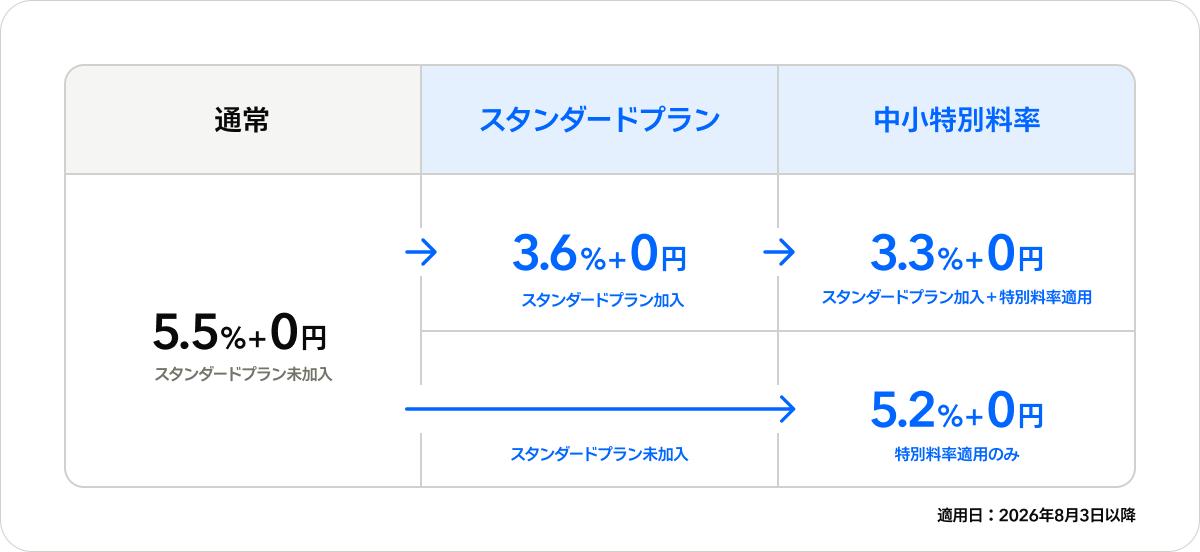Click the long arrow pointing to 5.2% rate
Image resolution: width=1200 pixels, height=552 pixels.
tap(600, 408)
